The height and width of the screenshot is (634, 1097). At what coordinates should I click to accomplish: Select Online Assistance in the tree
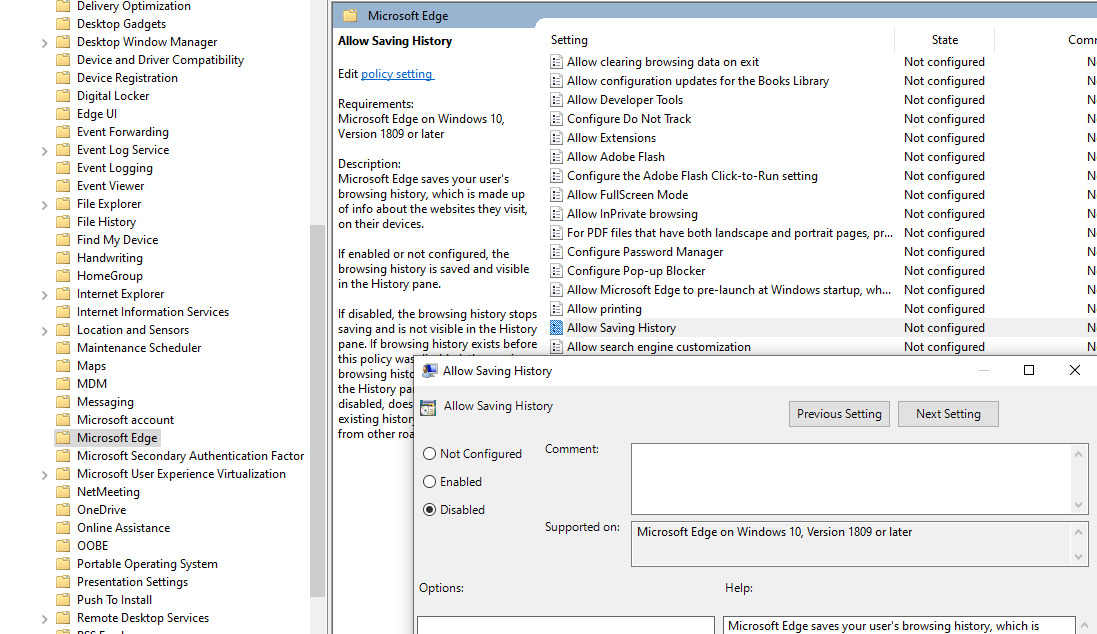click(x=123, y=528)
